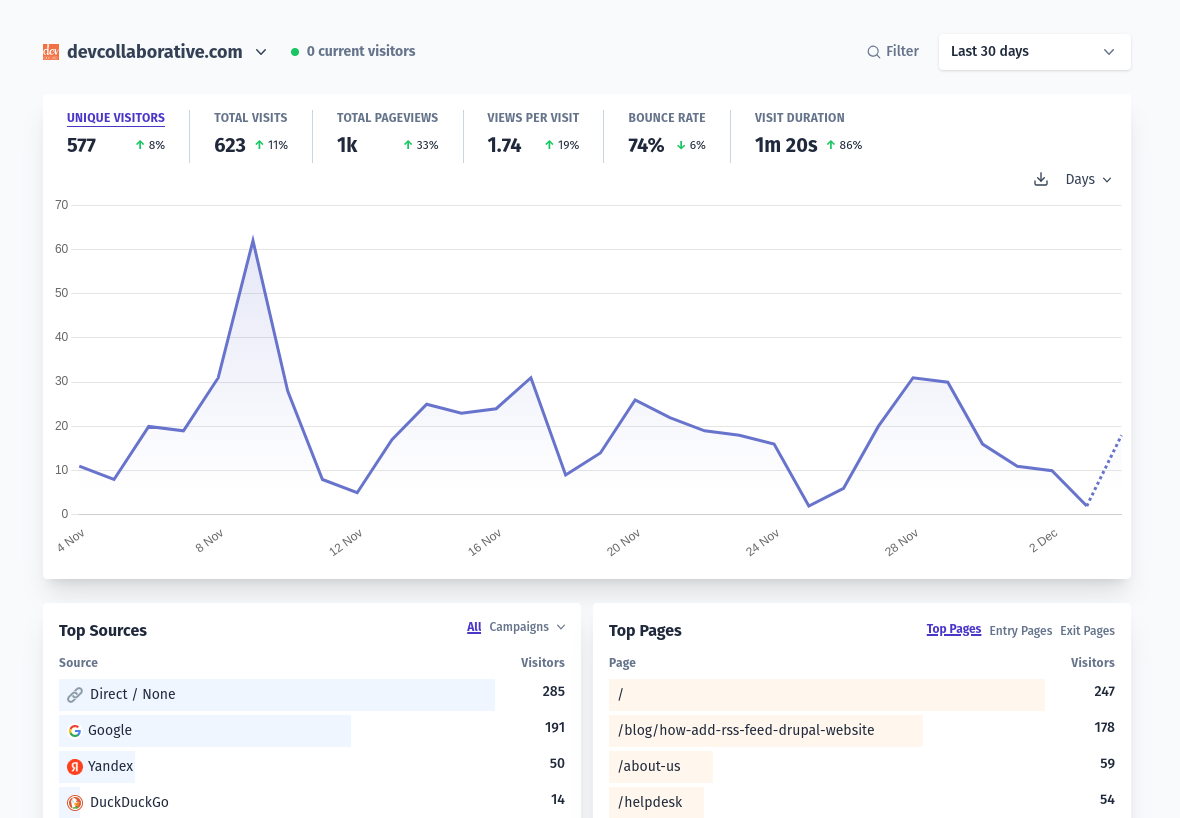Switch to the Exit Pages tab

pos(1087,630)
